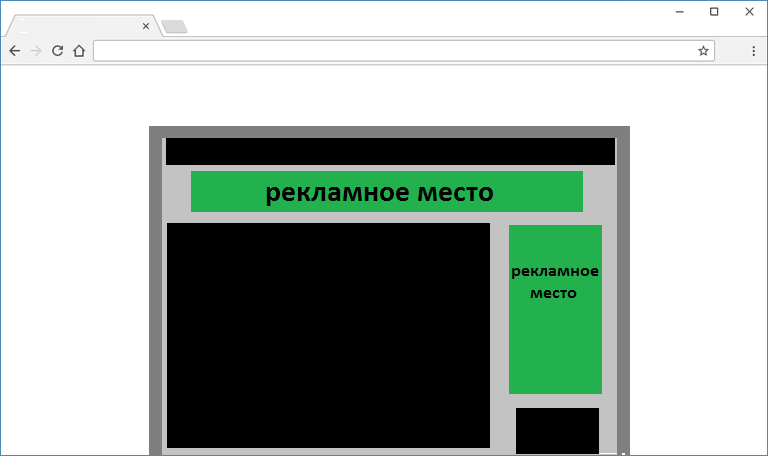Screen dimensions: 768x456
Task: Click the greyed-out Forward arrow
Action: 36,50
